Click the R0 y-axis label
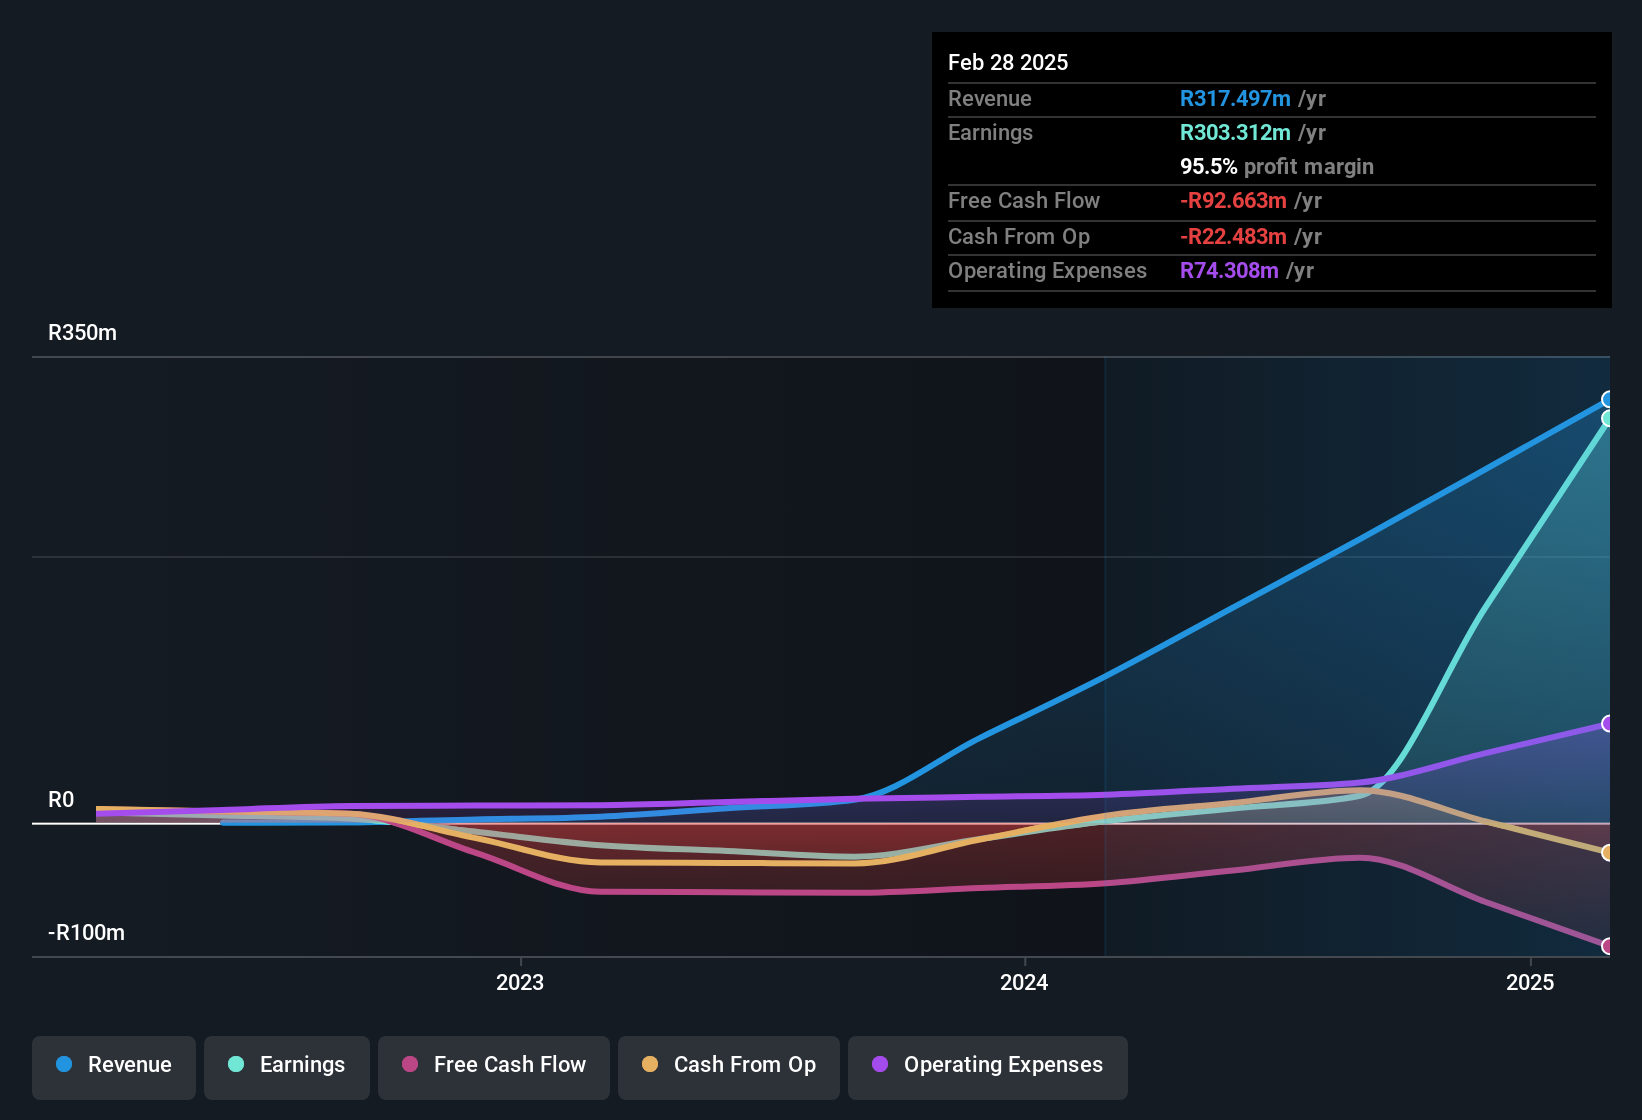 pos(61,800)
